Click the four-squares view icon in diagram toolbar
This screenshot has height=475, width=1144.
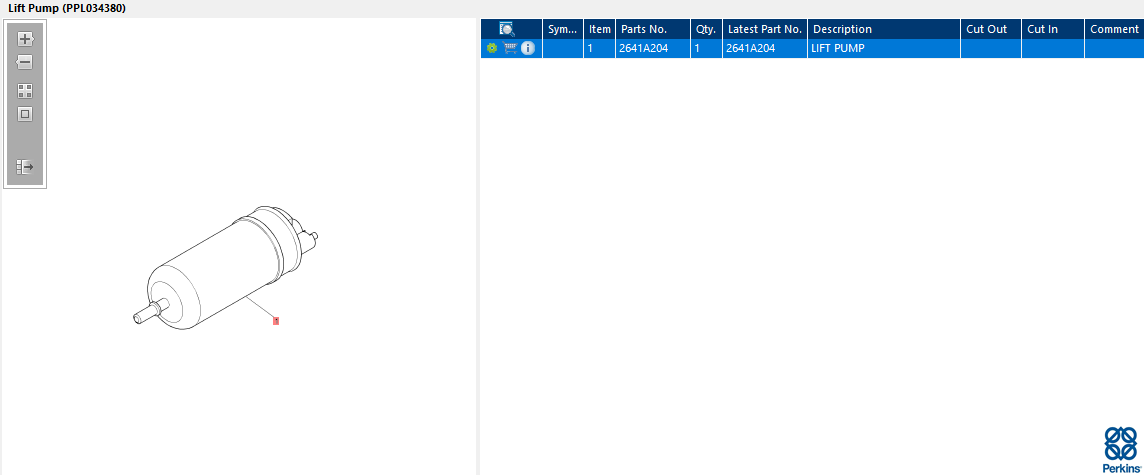point(25,91)
